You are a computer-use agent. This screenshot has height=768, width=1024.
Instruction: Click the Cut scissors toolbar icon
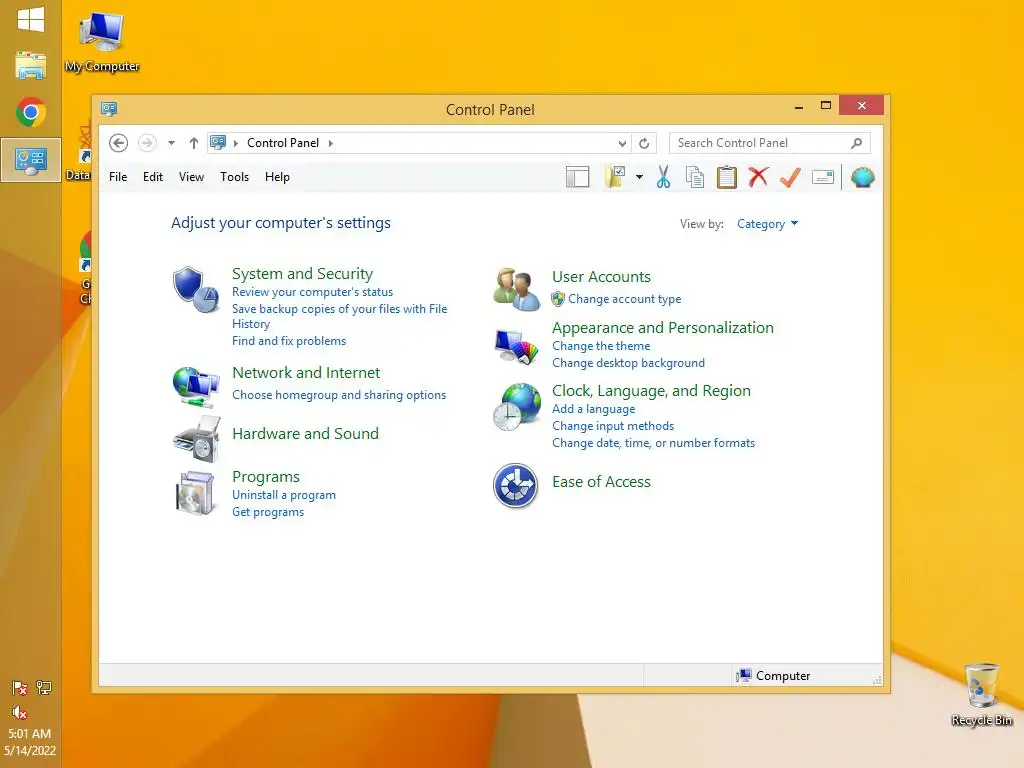pos(664,177)
